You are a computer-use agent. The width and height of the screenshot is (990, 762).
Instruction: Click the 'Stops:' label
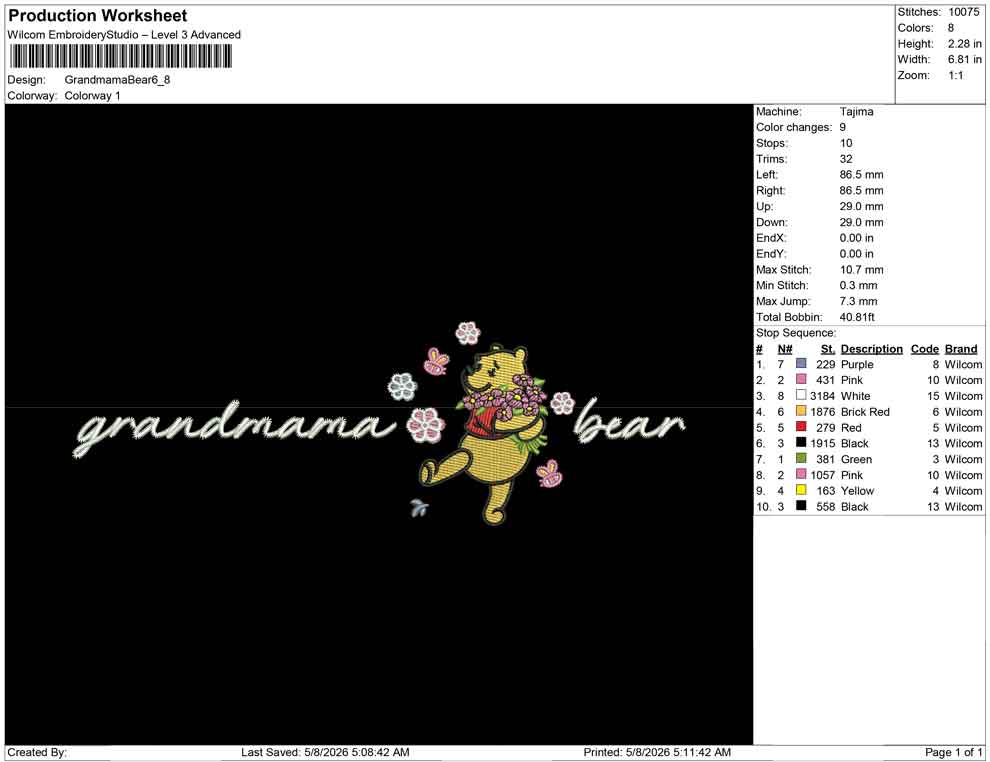[x=772, y=143]
